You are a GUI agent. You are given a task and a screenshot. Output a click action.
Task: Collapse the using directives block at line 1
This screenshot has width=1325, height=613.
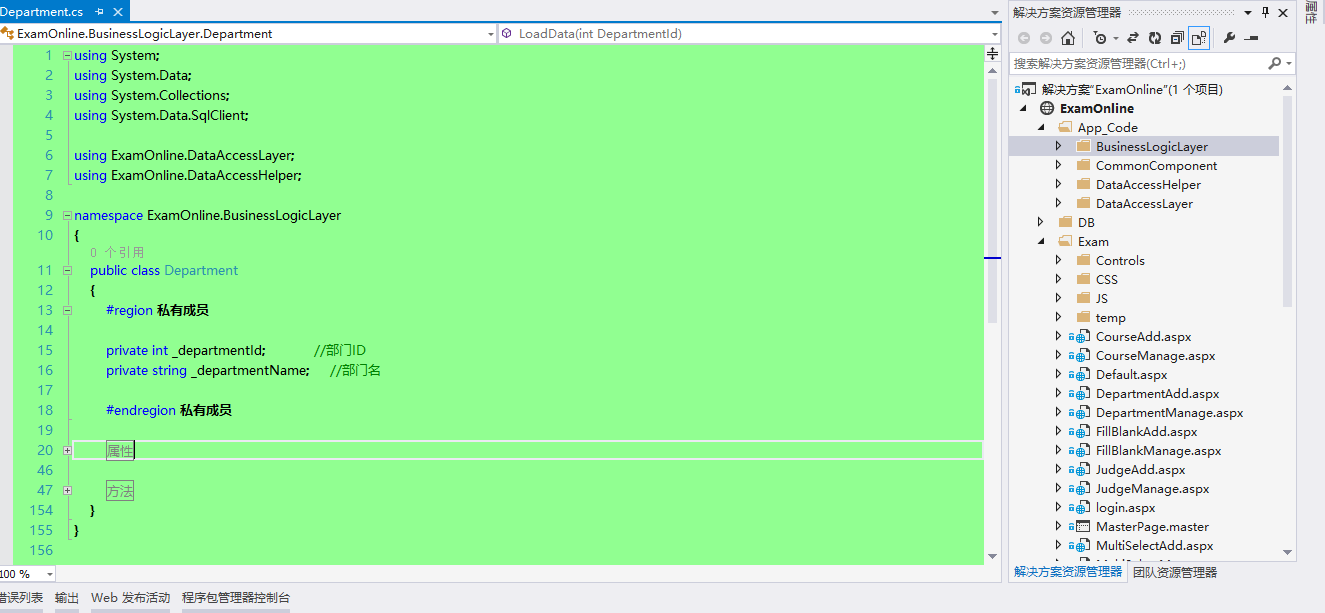pyautogui.click(x=67, y=55)
